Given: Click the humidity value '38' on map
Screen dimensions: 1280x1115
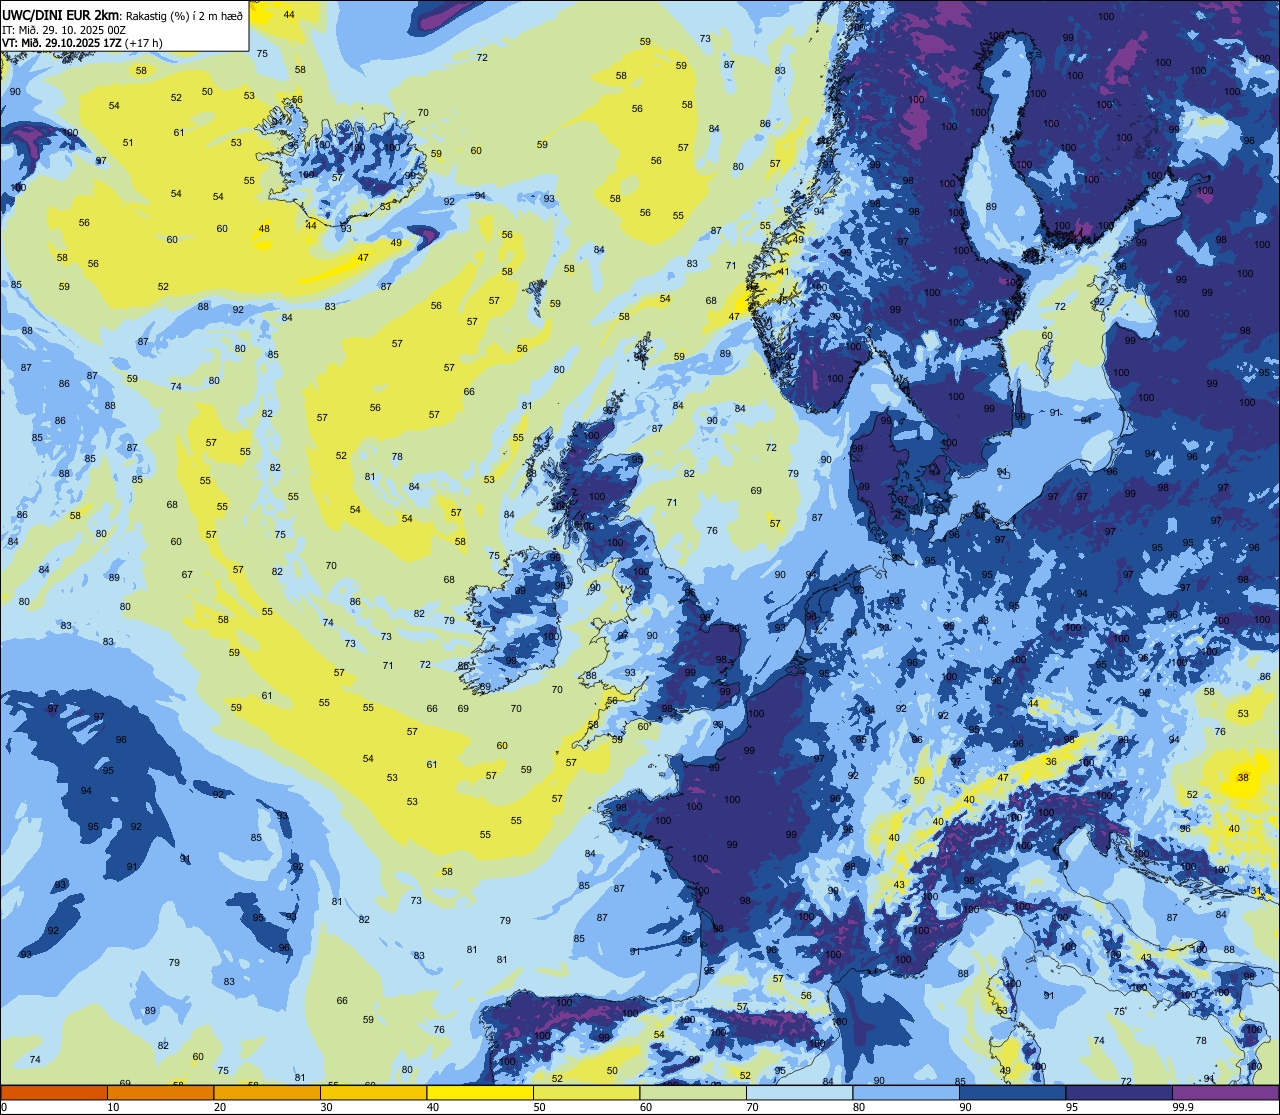Looking at the screenshot, I should click(x=1243, y=777).
